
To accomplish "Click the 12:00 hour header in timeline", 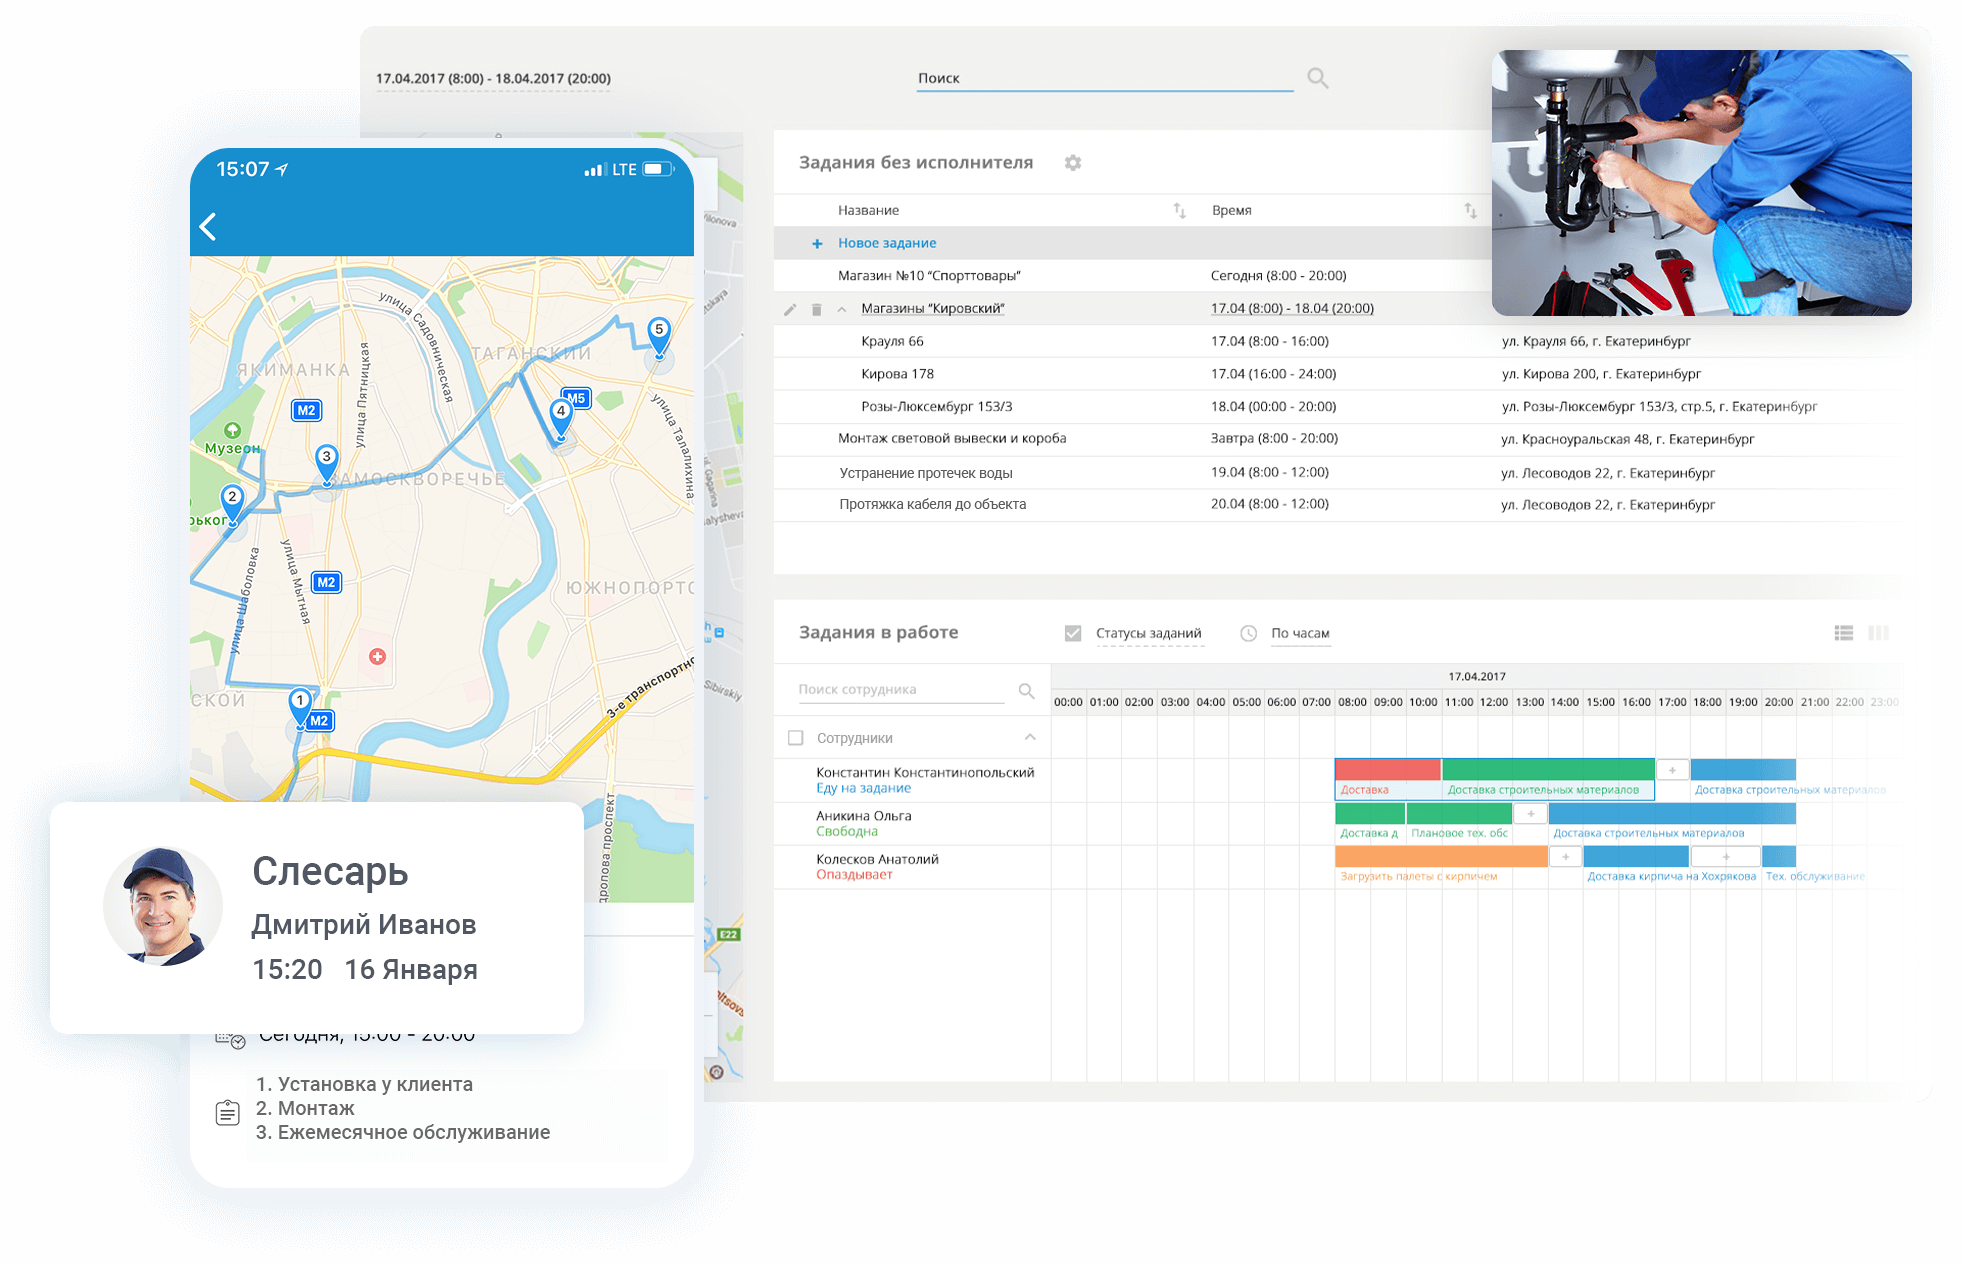I will [1494, 702].
